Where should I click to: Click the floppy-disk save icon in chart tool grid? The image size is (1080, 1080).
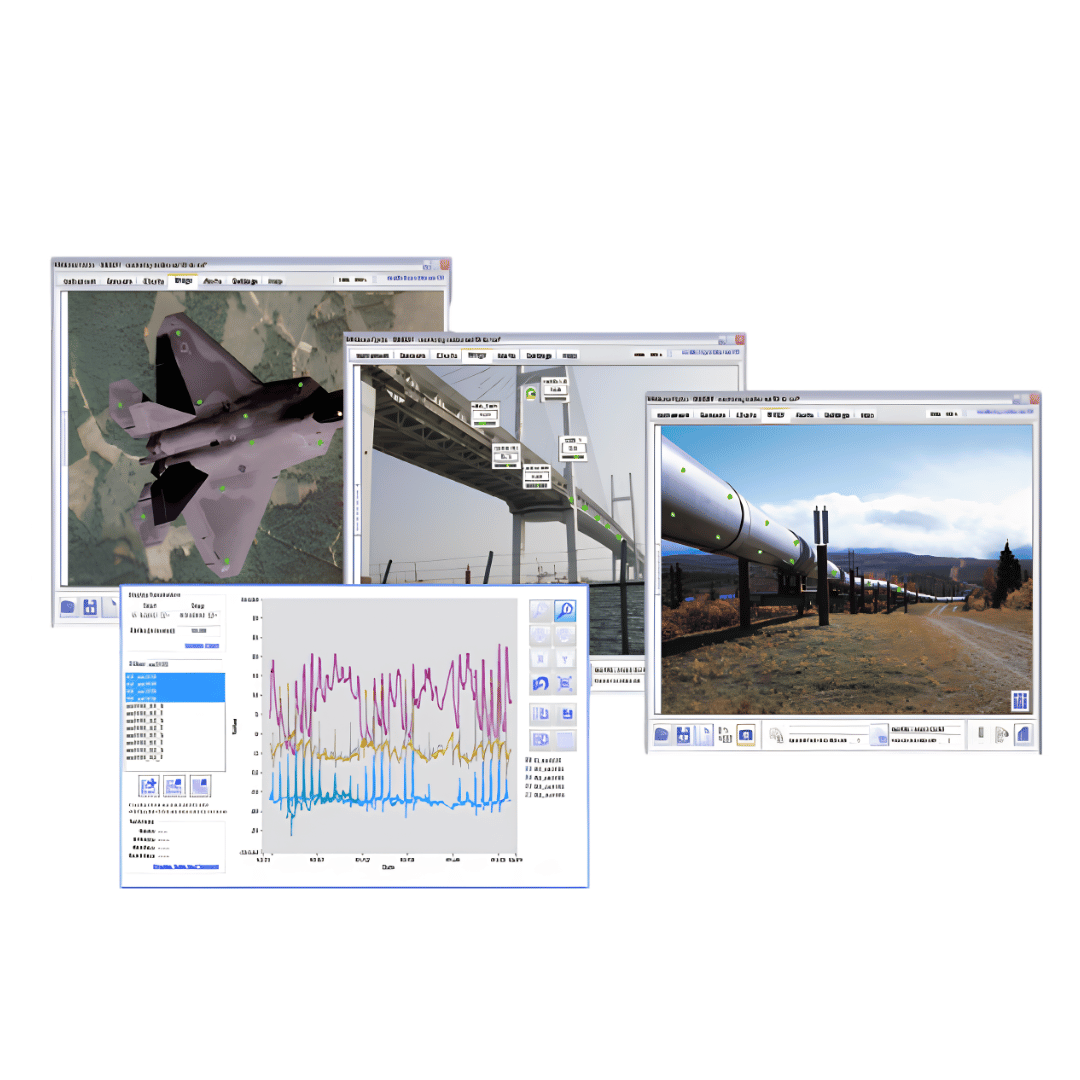click(x=566, y=714)
